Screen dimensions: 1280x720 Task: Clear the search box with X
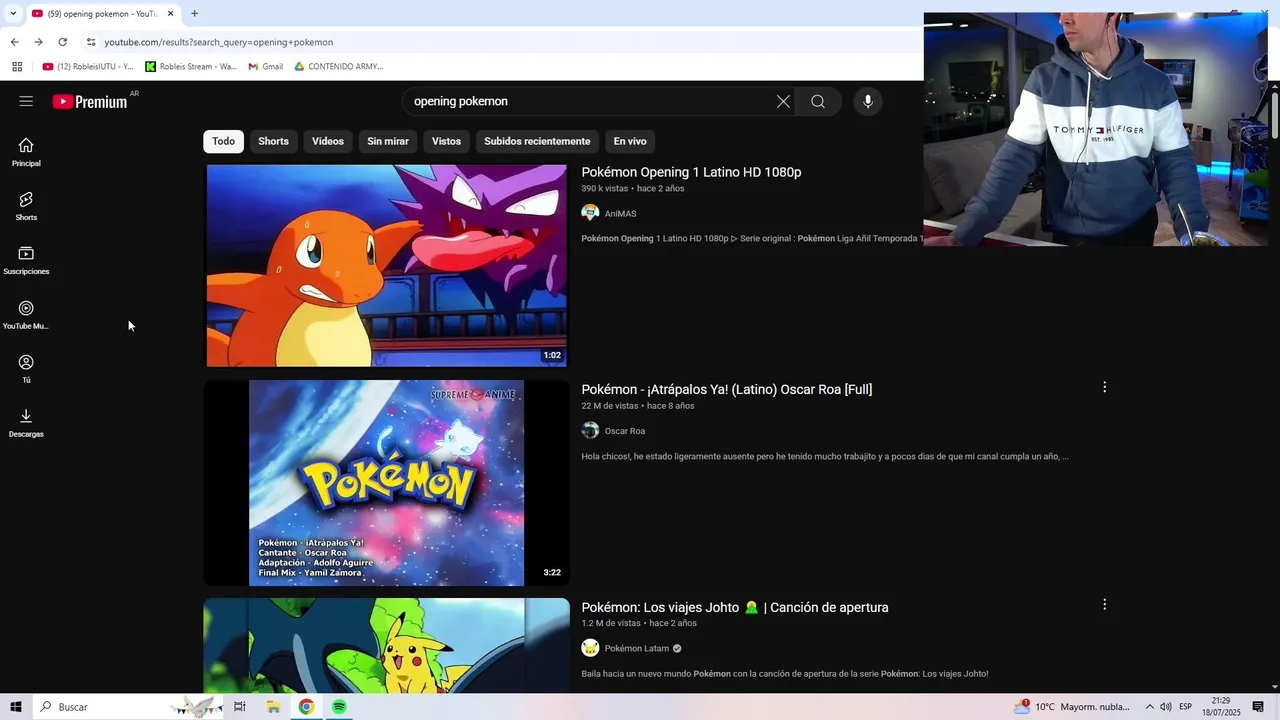coord(783,101)
